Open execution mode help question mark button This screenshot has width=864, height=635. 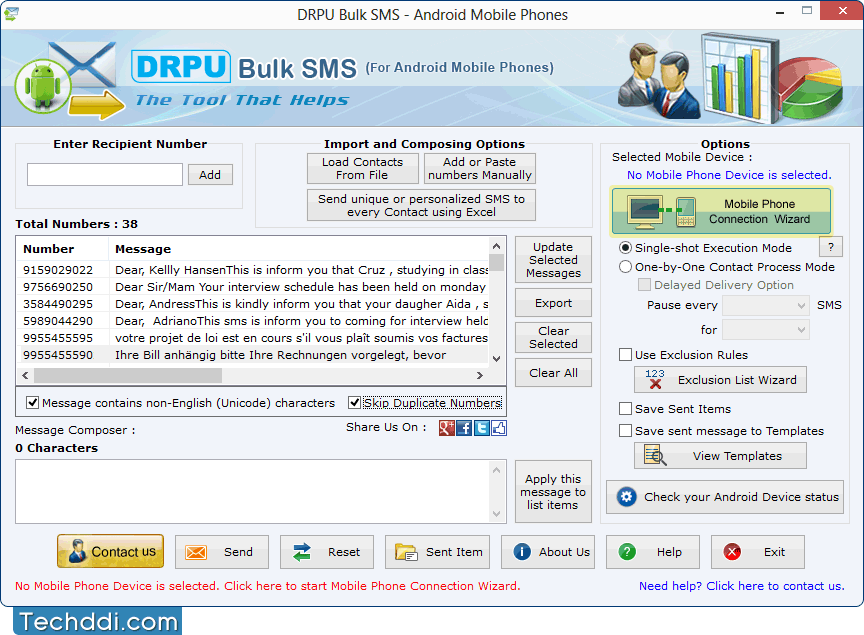831,247
